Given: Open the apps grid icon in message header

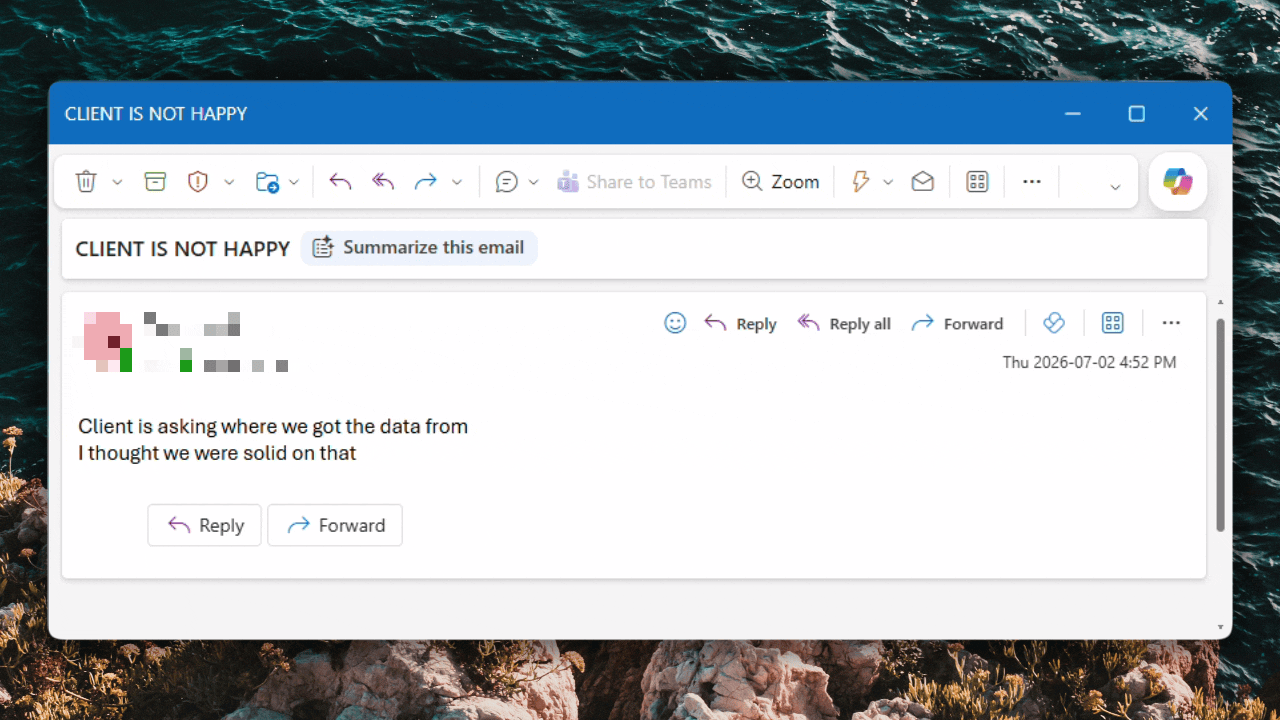Looking at the screenshot, I should click(x=1113, y=323).
